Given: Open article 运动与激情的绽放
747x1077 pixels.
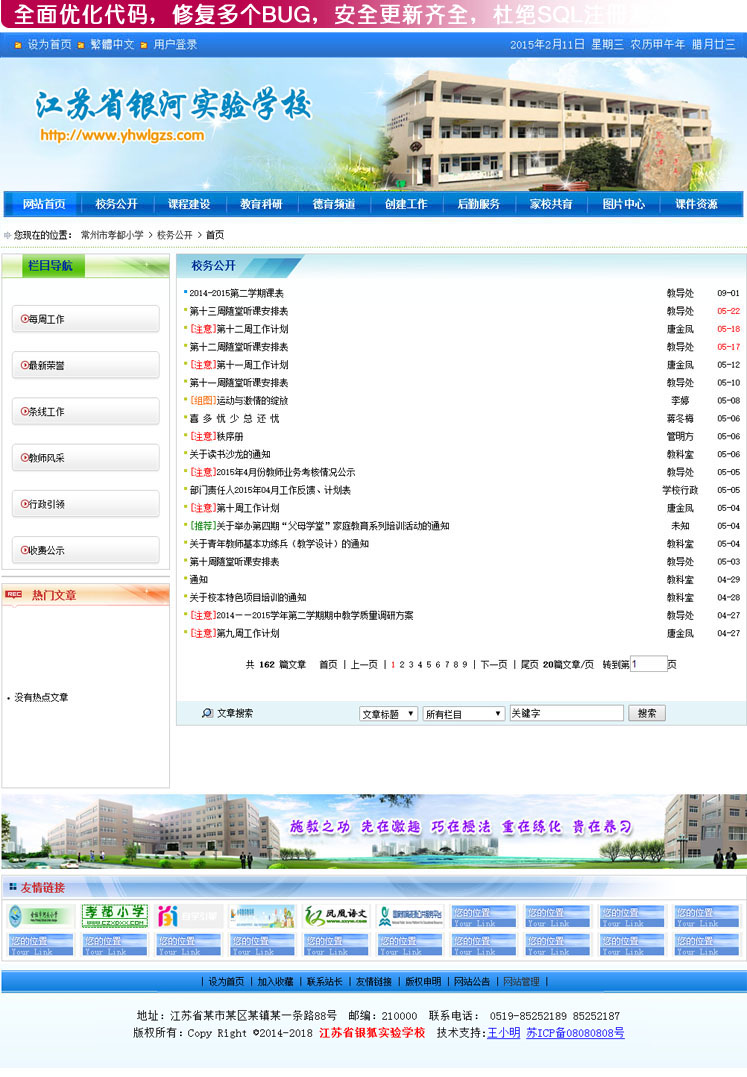Looking at the screenshot, I should 252,400.
